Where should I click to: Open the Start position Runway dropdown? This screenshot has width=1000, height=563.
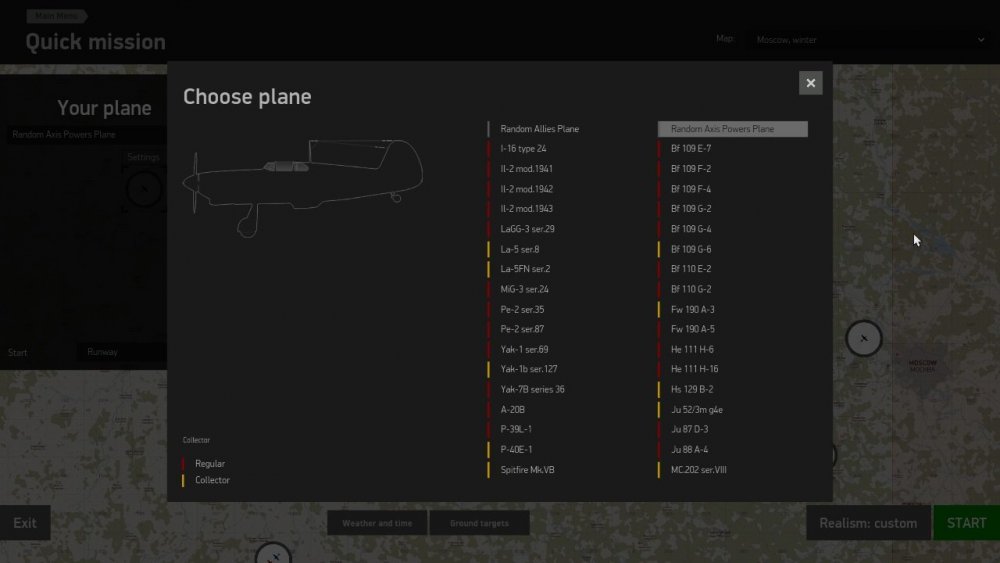[x=122, y=352]
